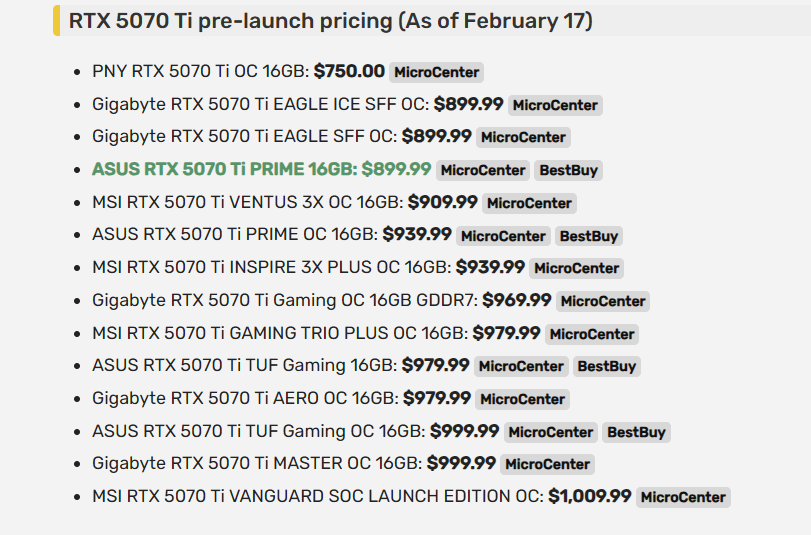
Task: Click BestBuy tag for ASUS TUF Gaming 16GB $979.99
Action: click(x=607, y=366)
